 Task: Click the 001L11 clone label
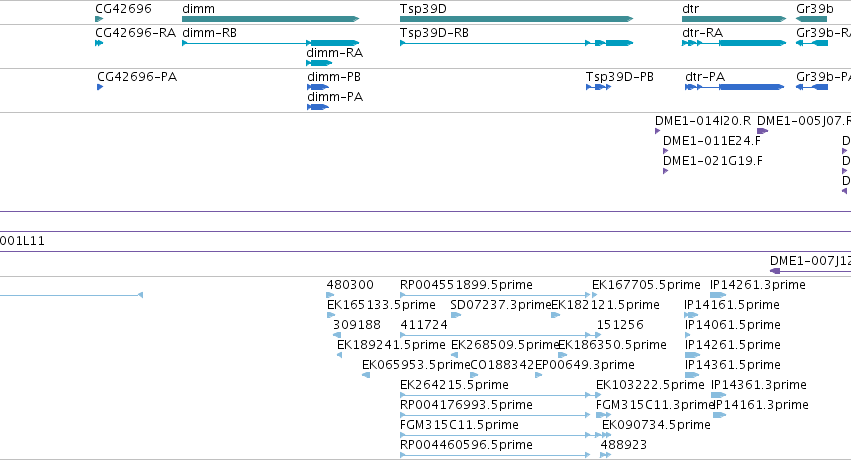pyautogui.click(x=22, y=241)
